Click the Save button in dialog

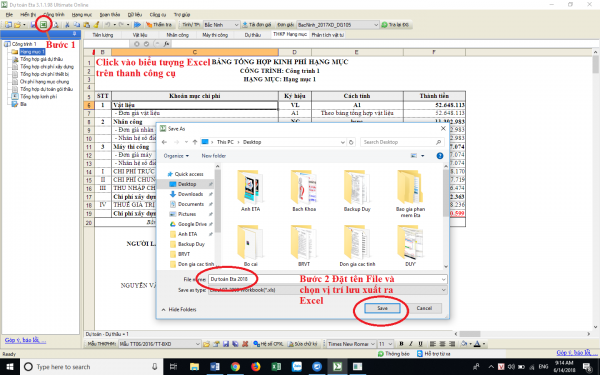pos(382,308)
